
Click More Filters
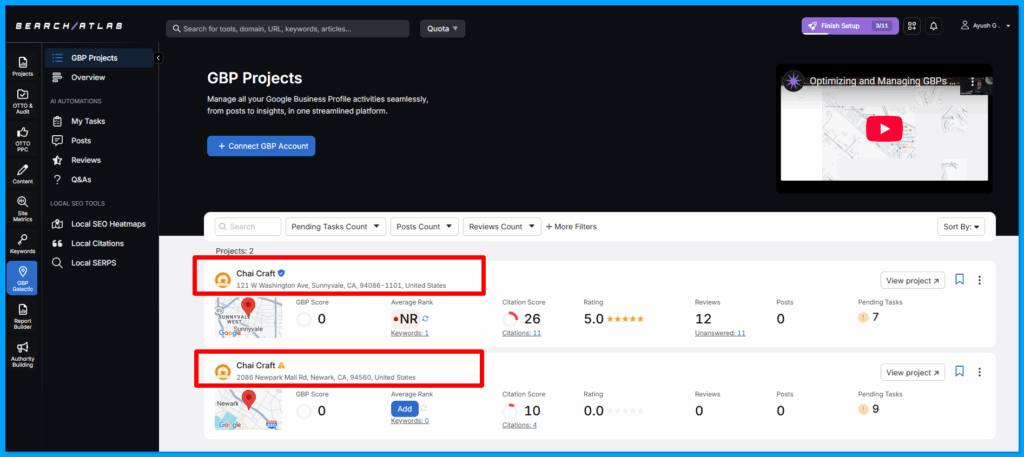coord(571,227)
